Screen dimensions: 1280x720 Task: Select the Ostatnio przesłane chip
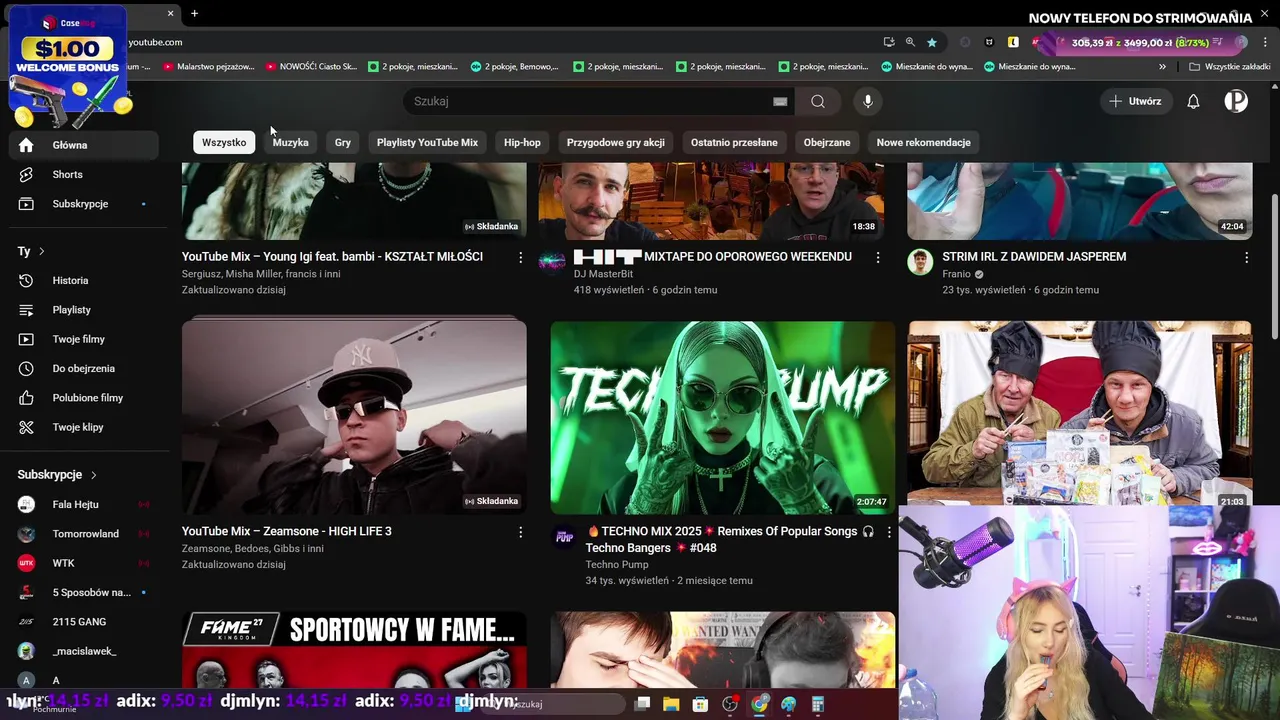pos(734,142)
